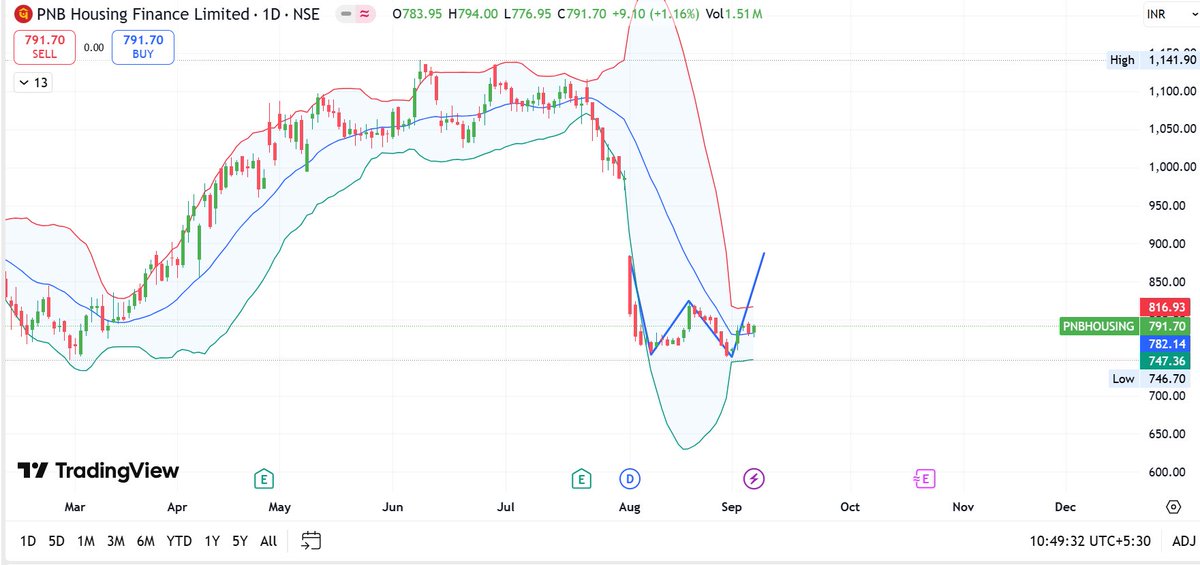Click the blue BUY 791.70 button
1200x565 pixels.
[143, 47]
